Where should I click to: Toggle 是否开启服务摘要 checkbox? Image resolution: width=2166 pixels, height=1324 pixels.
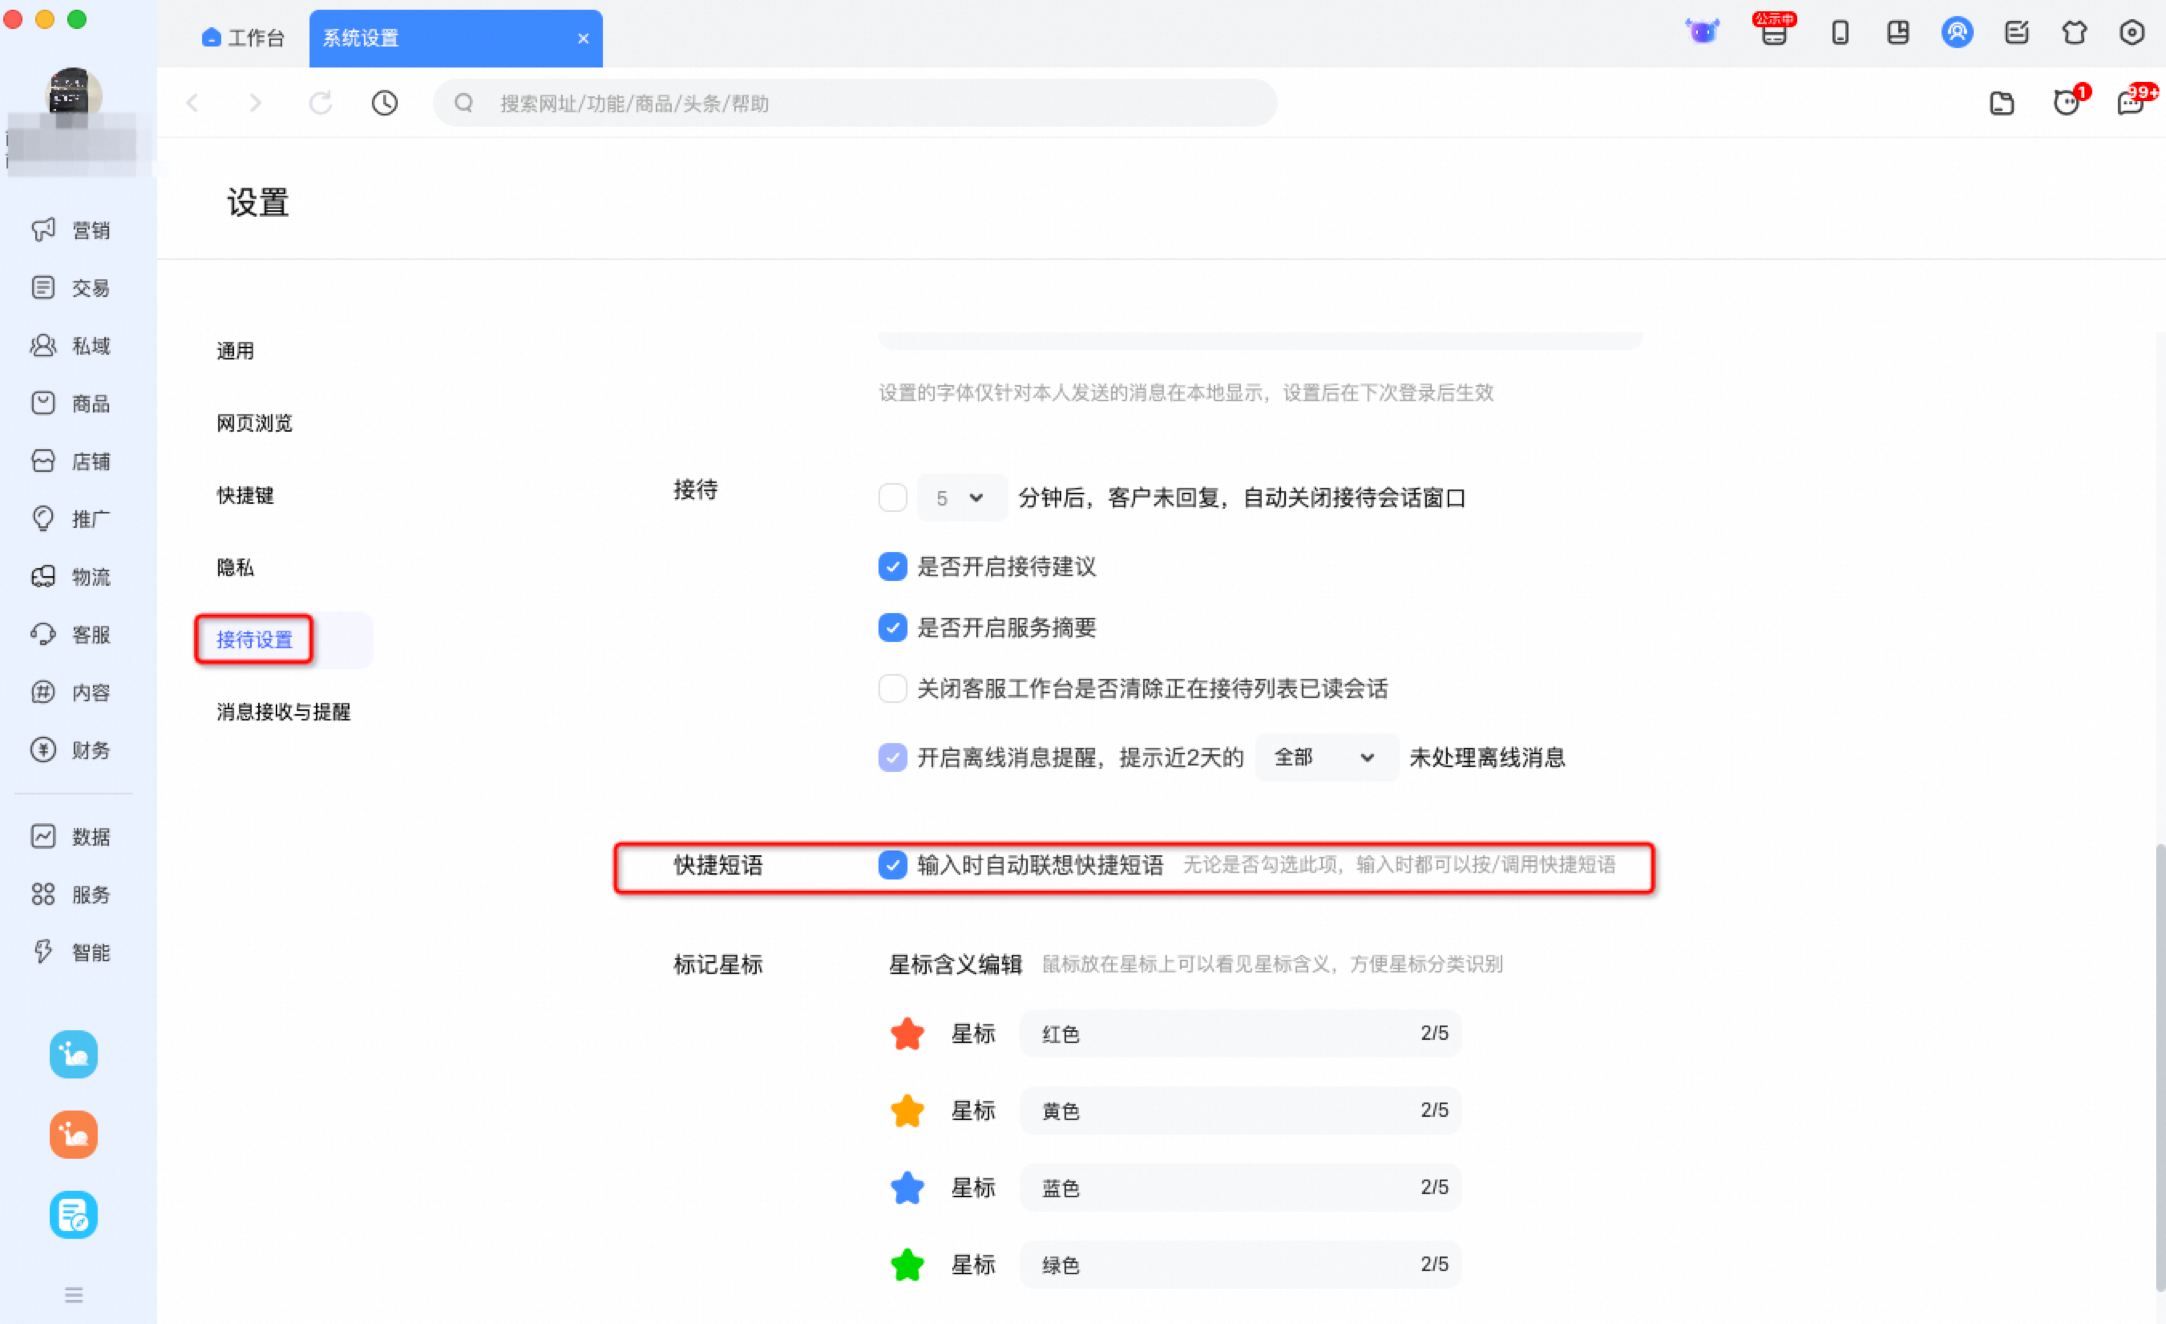pyautogui.click(x=893, y=627)
